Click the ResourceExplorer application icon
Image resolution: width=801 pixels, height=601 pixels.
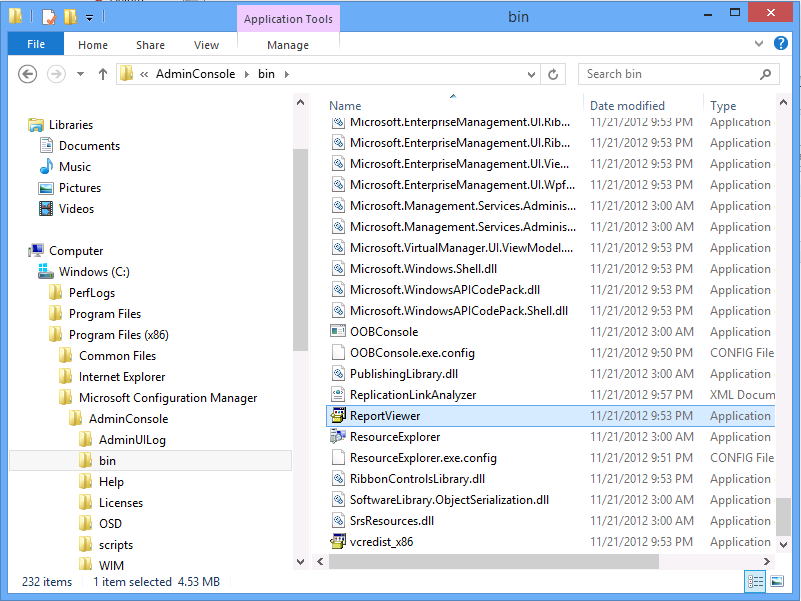(x=338, y=436)
